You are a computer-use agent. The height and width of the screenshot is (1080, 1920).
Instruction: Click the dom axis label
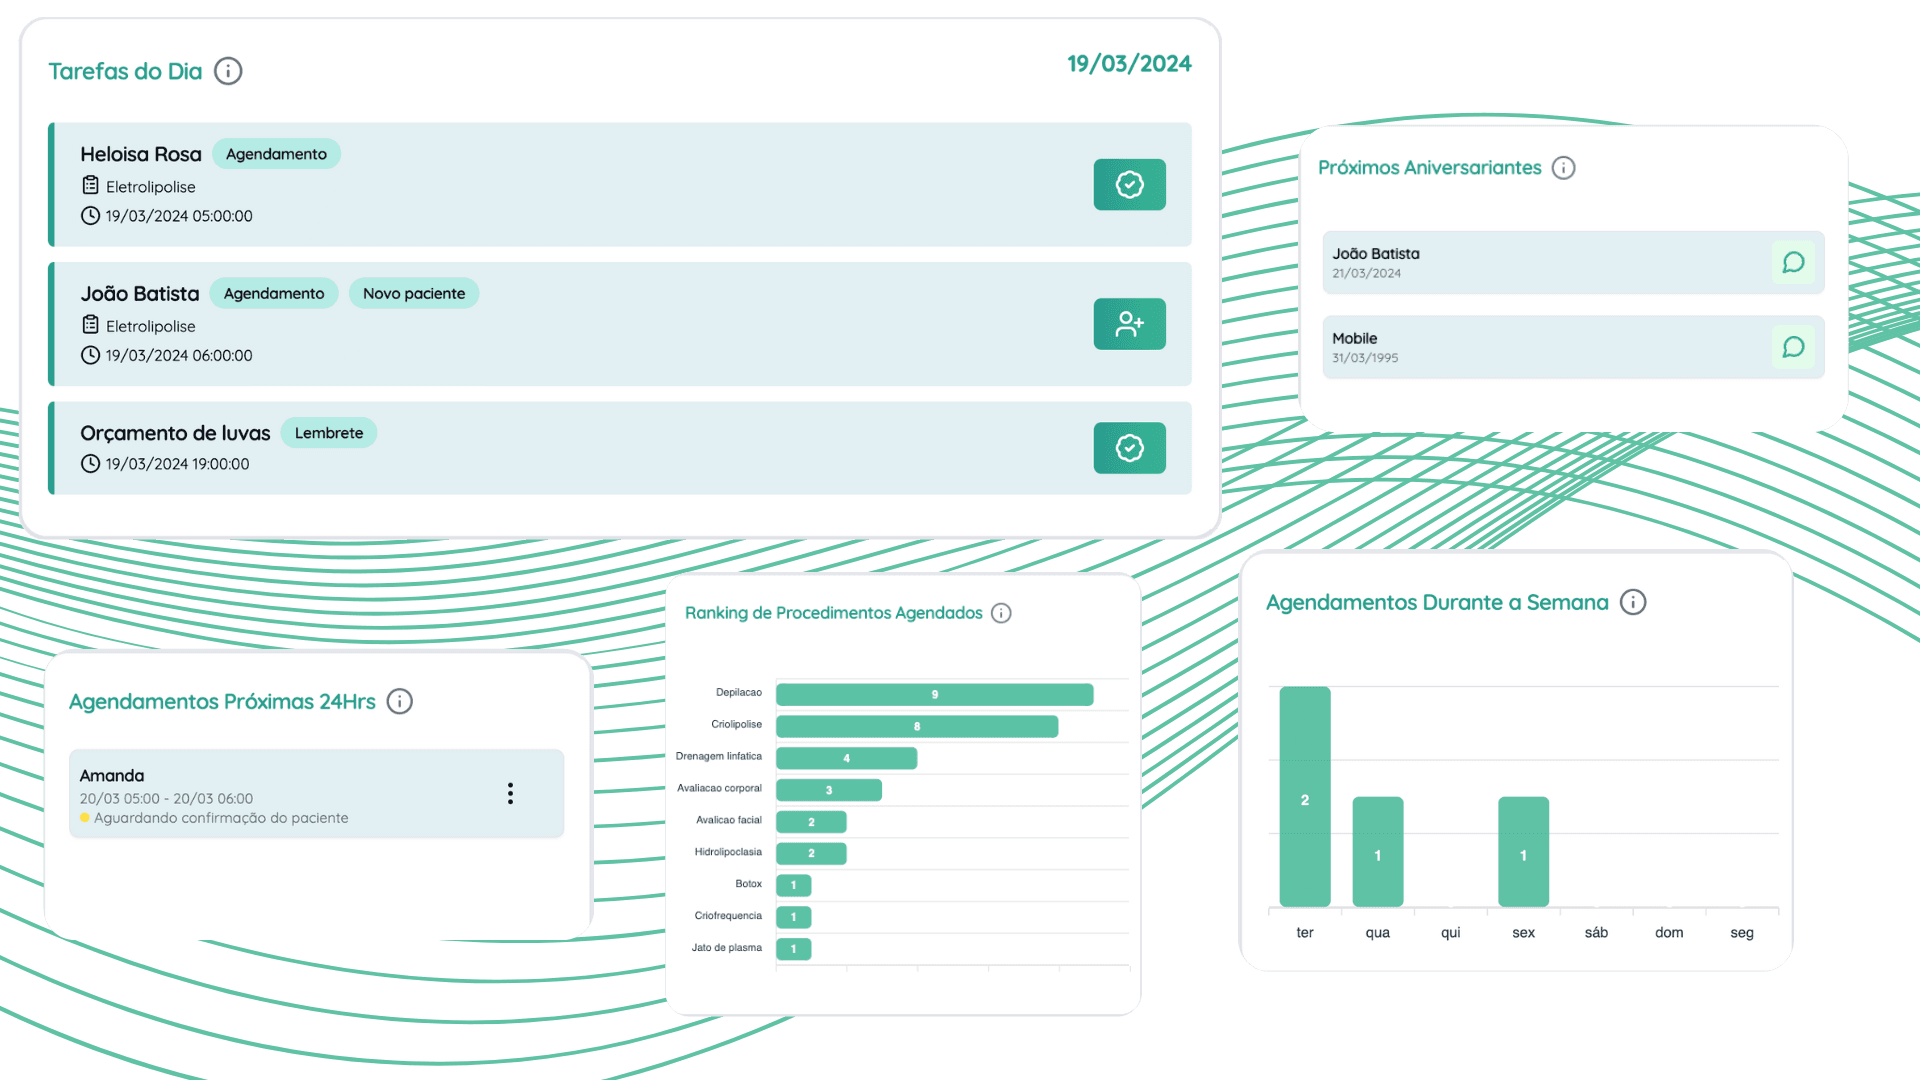point(1669,932)
